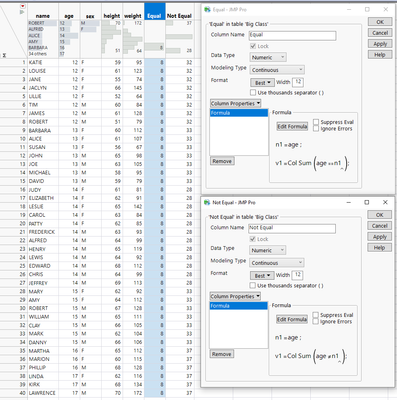Check Ignore Errors in Equal dialog
The height and width of the screenshot is (400, 397).
[316, 128]
